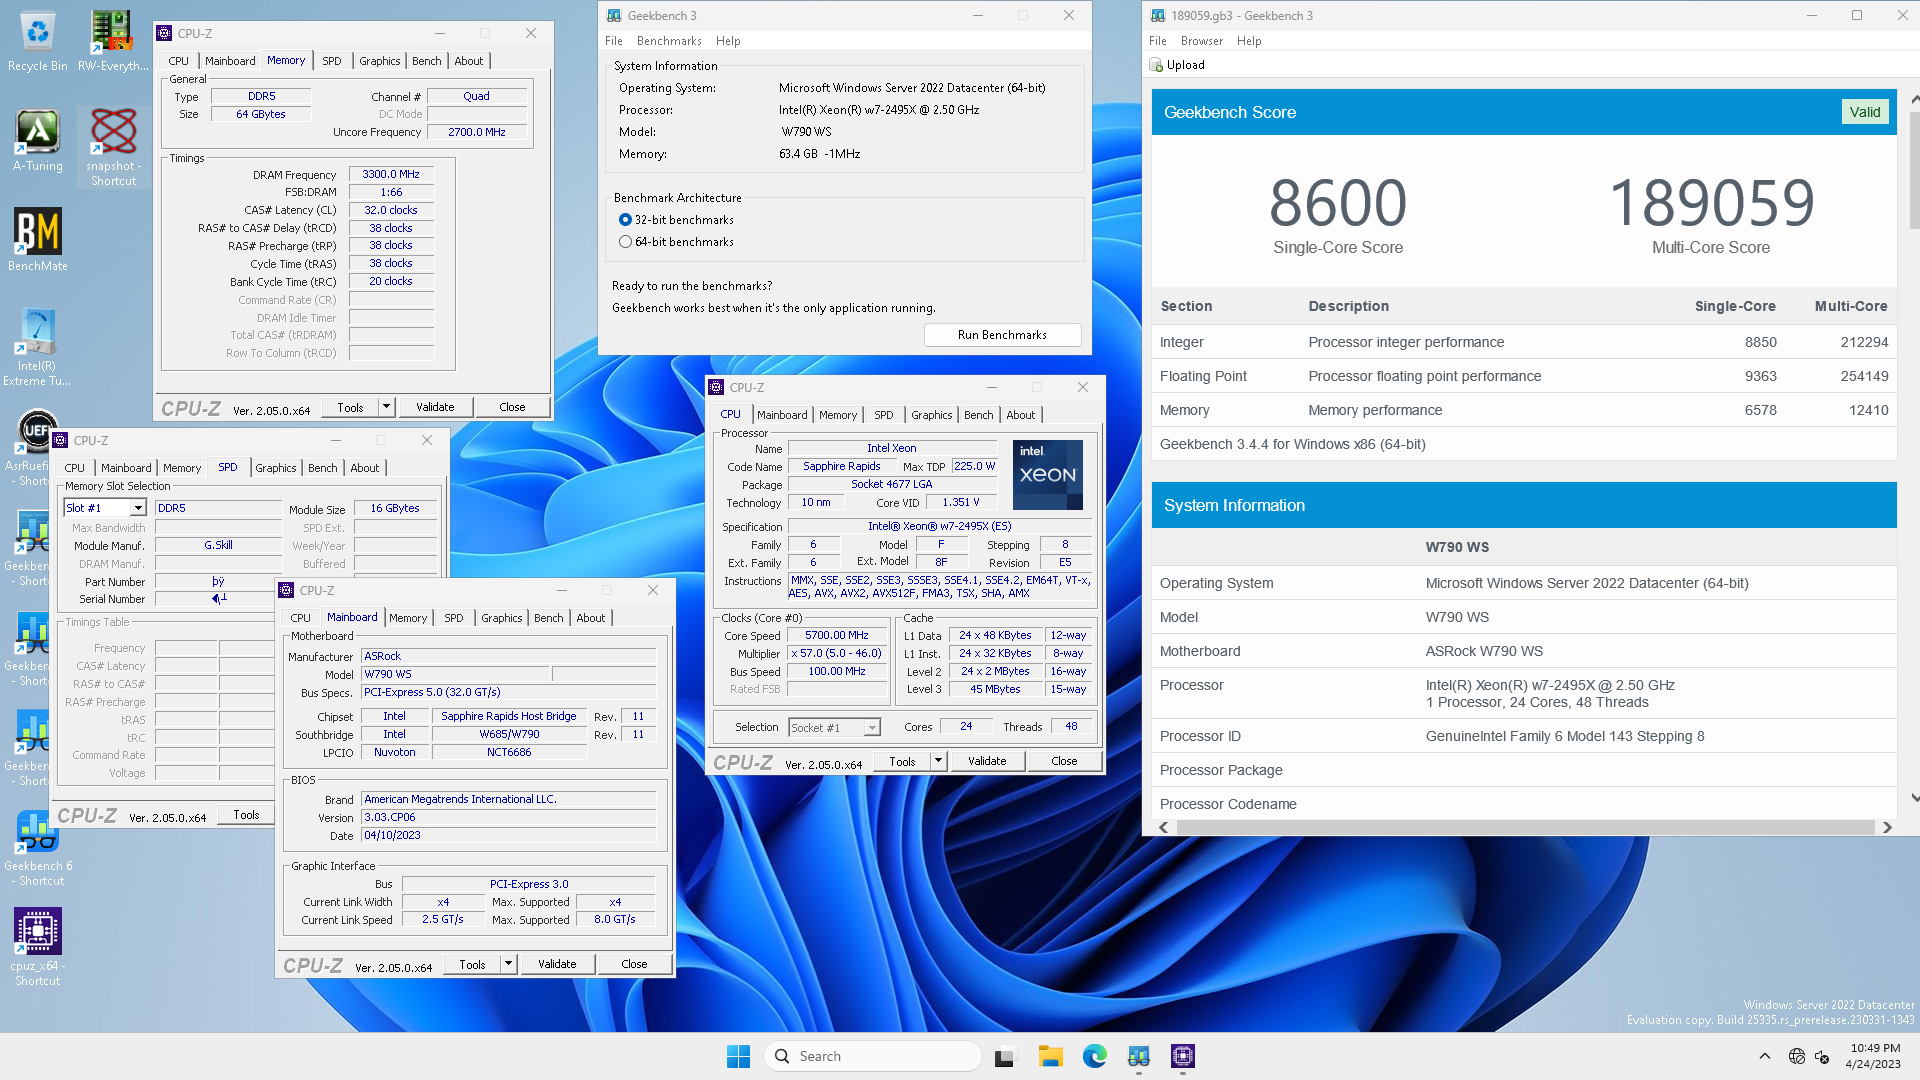
Task: Open Help menu in Geekbench 3 benchmark window
Action: point(728,41)
